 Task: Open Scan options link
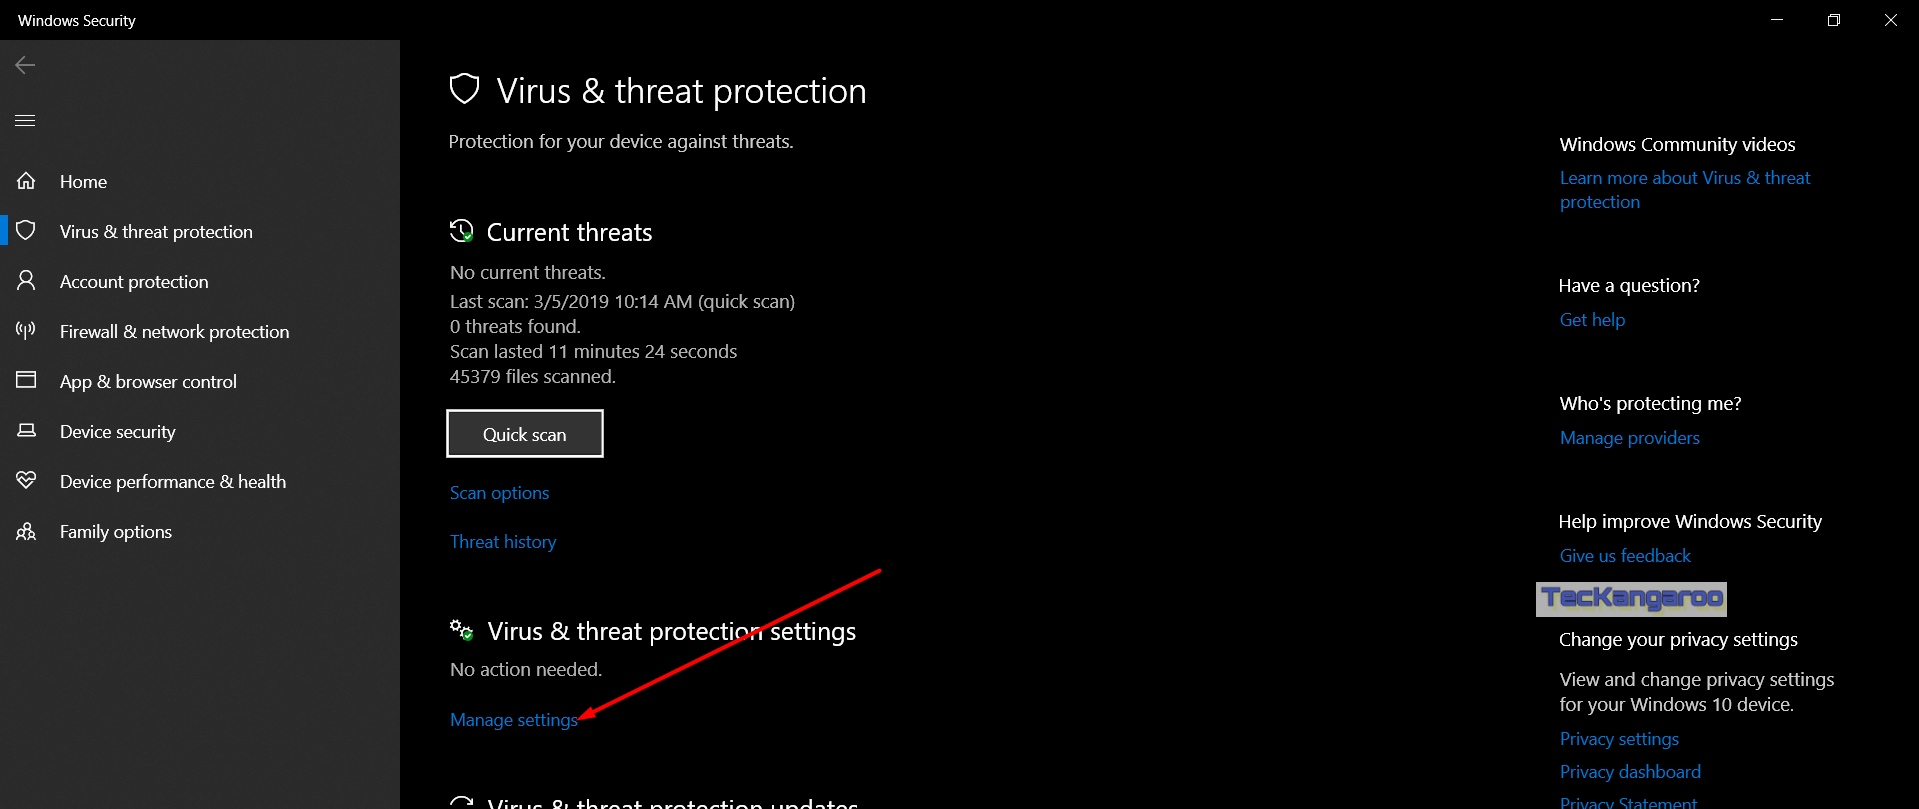[x=499, y=493]
